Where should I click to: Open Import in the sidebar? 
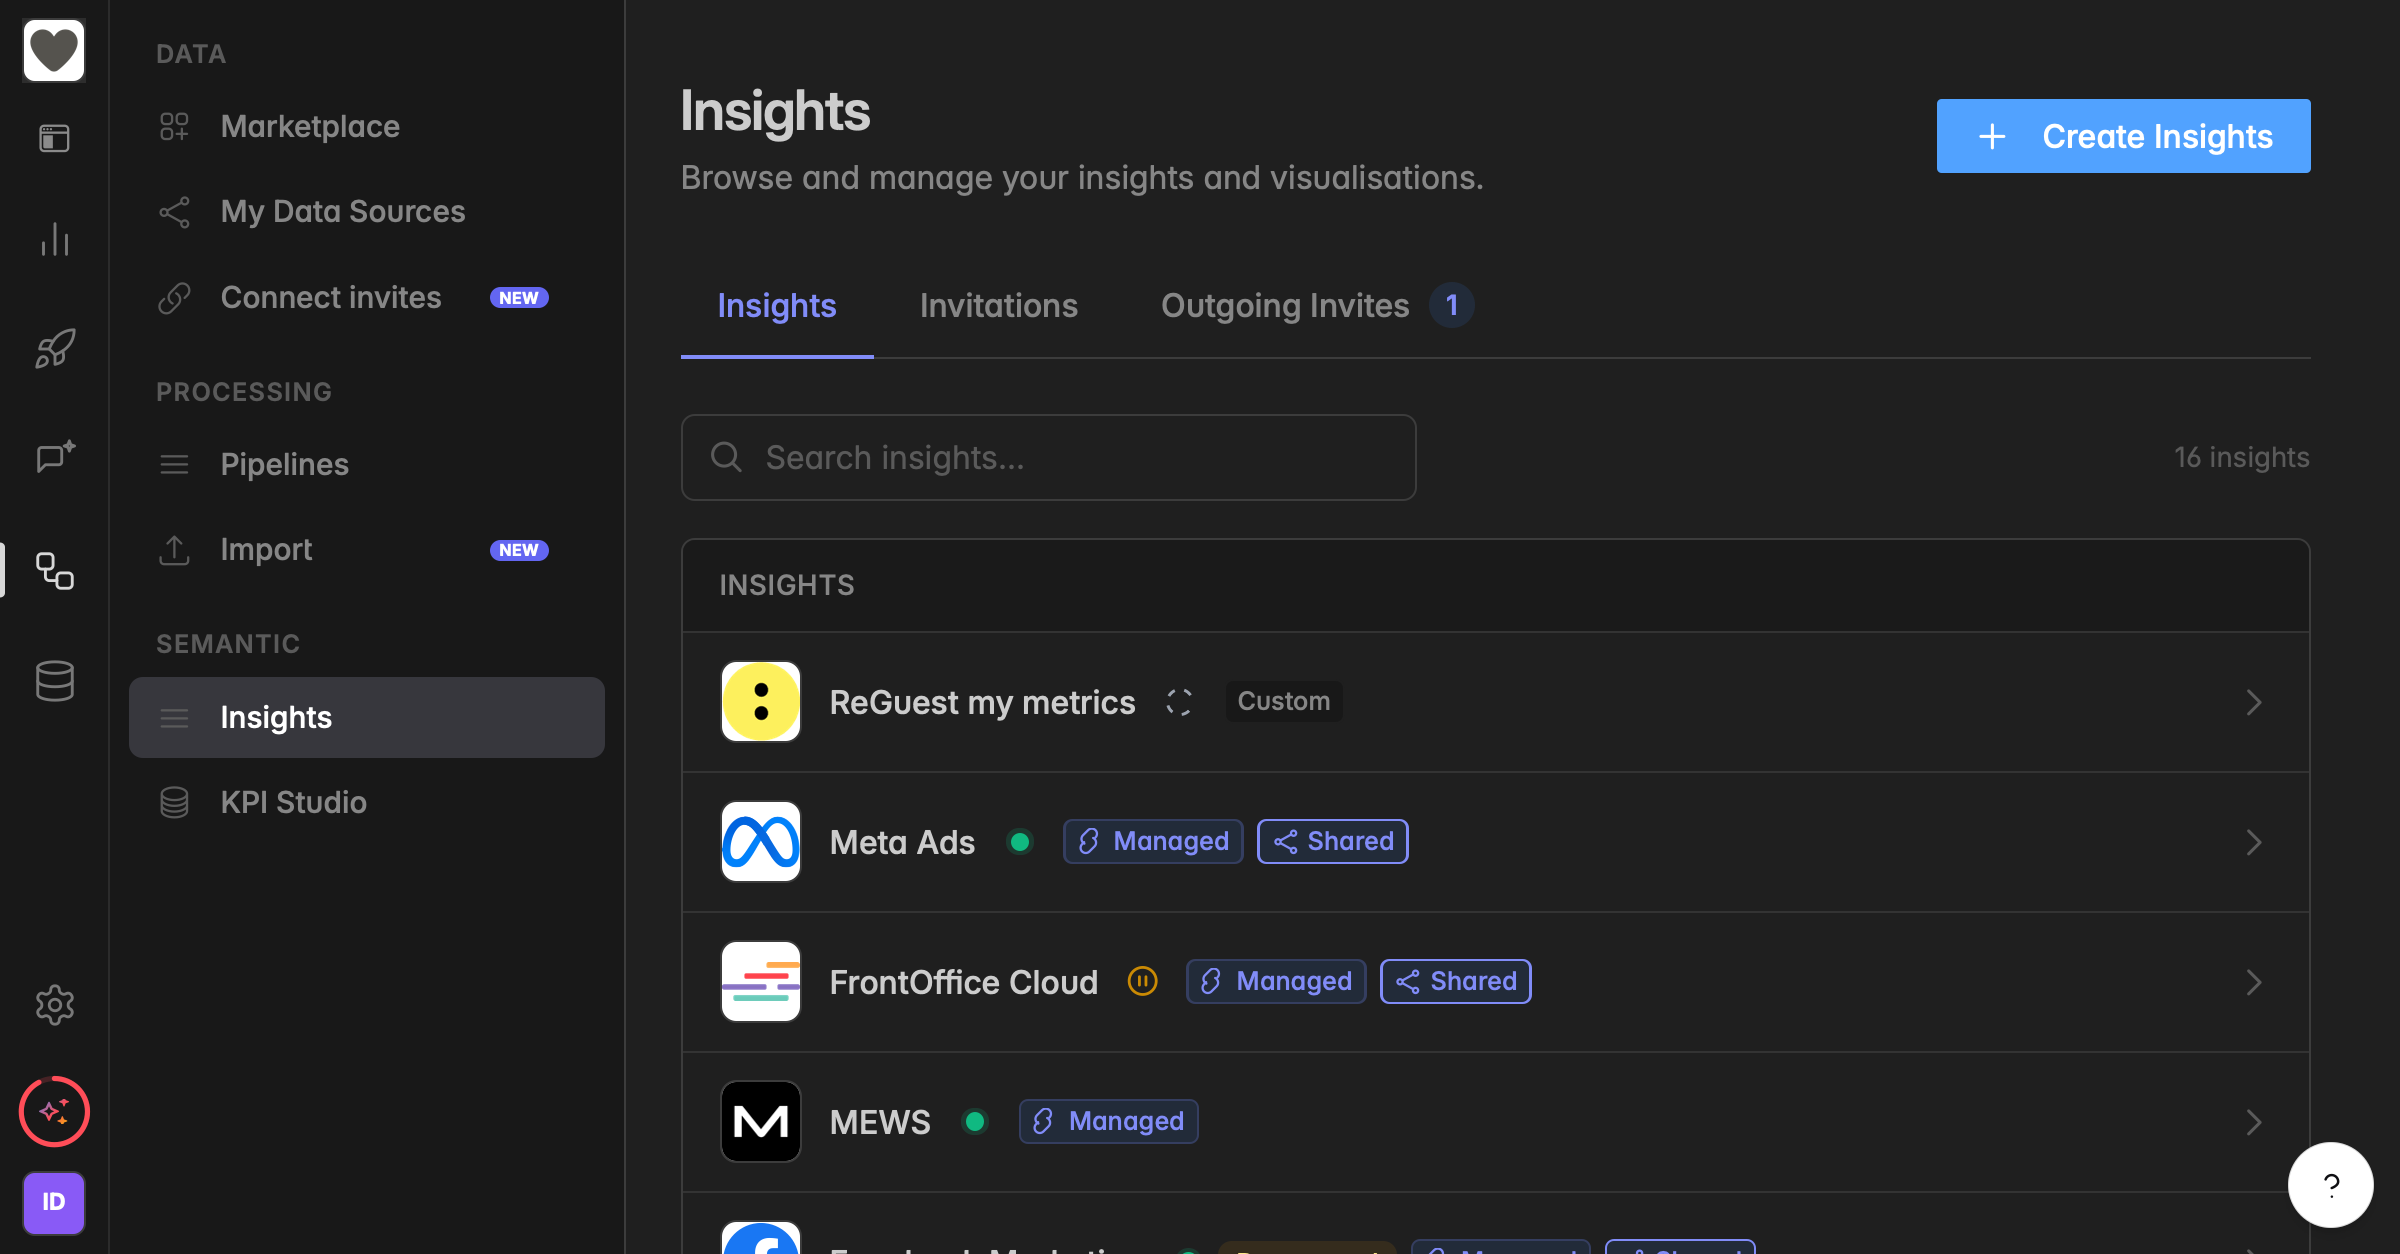(367, 549)
